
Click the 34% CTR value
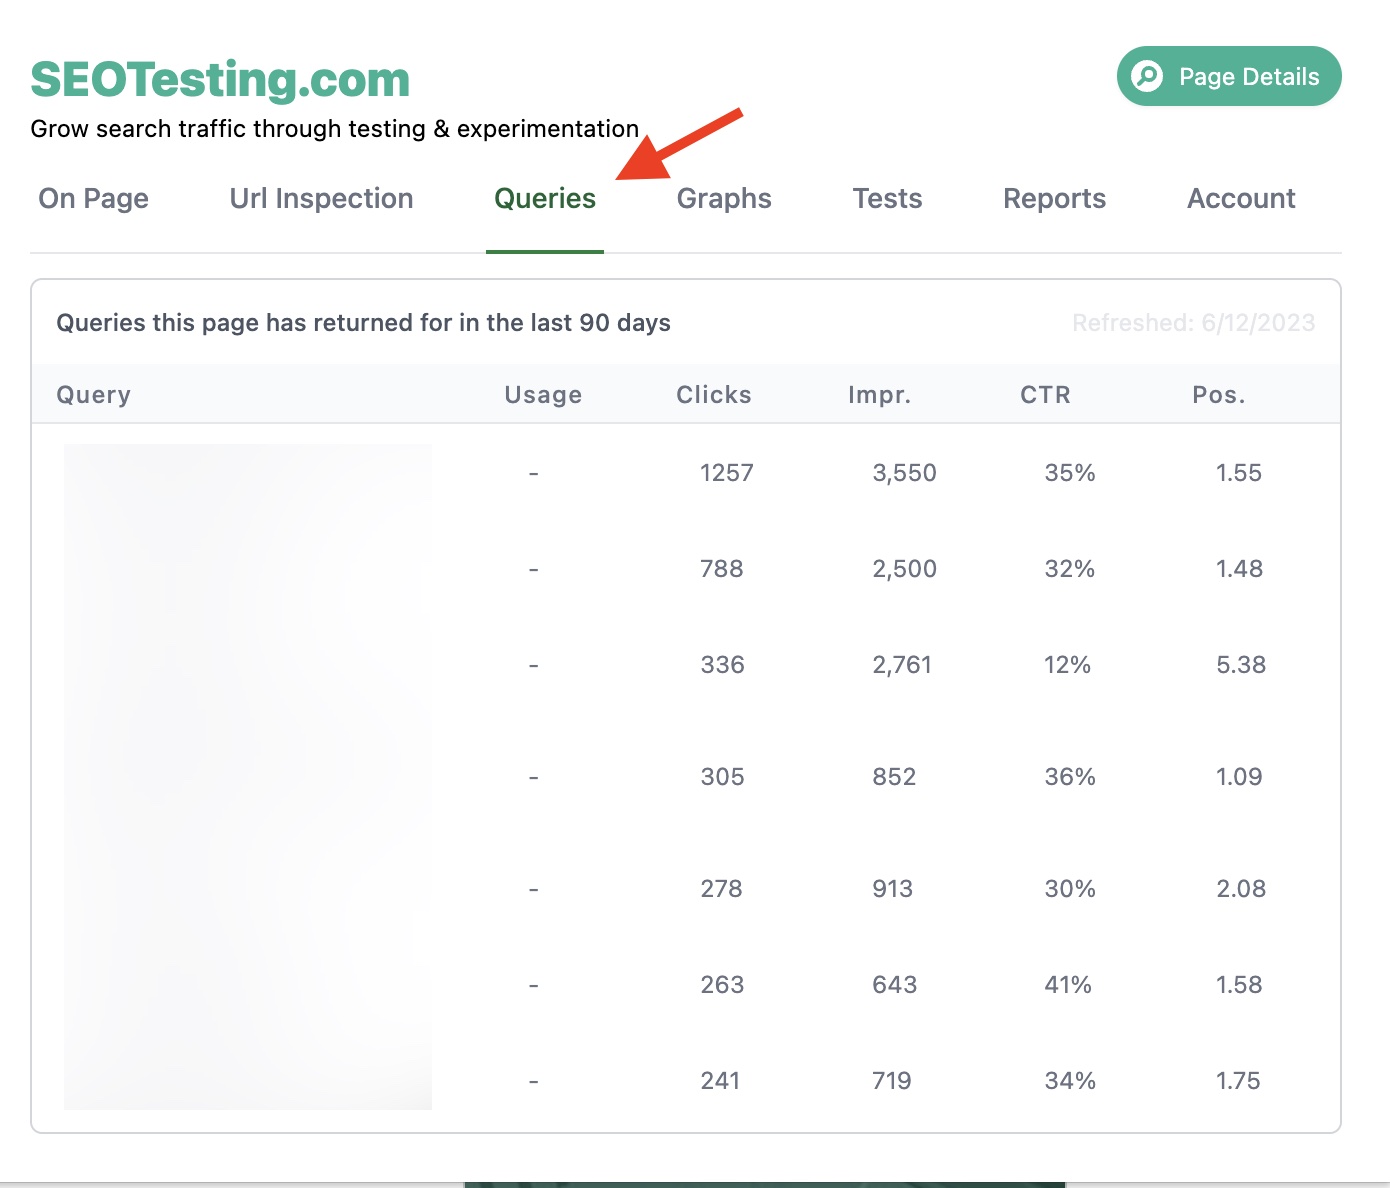(1070, 1081)
